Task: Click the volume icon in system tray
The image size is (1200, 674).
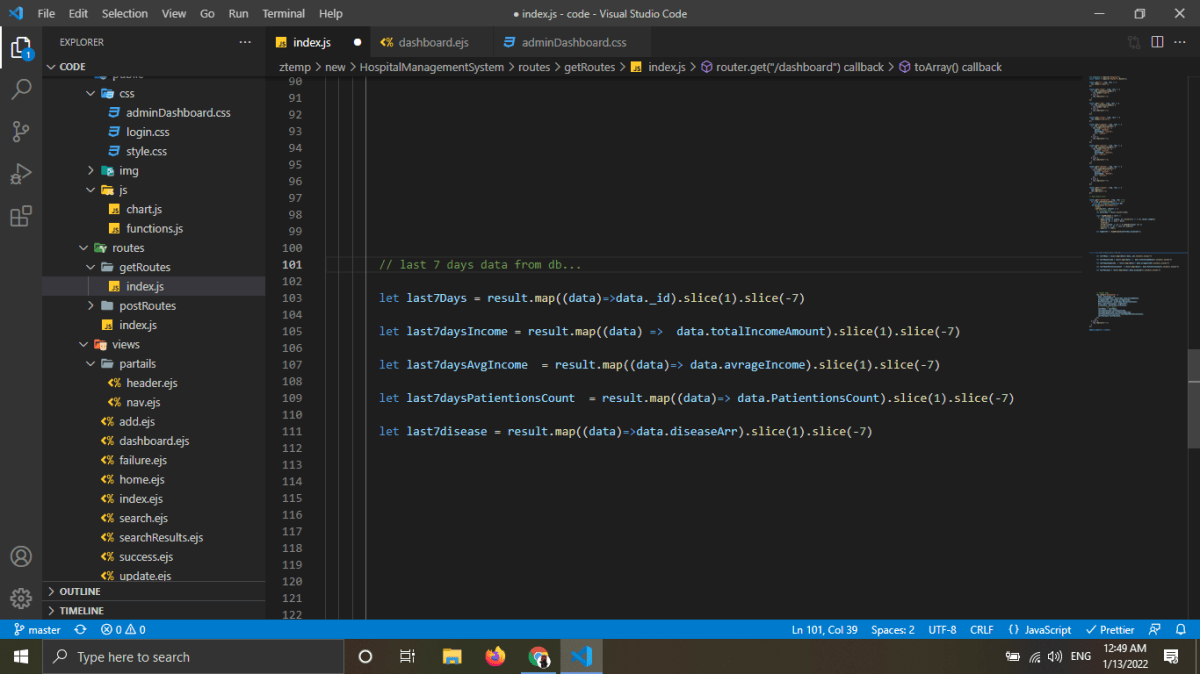Action: [x=1055, y=657]
